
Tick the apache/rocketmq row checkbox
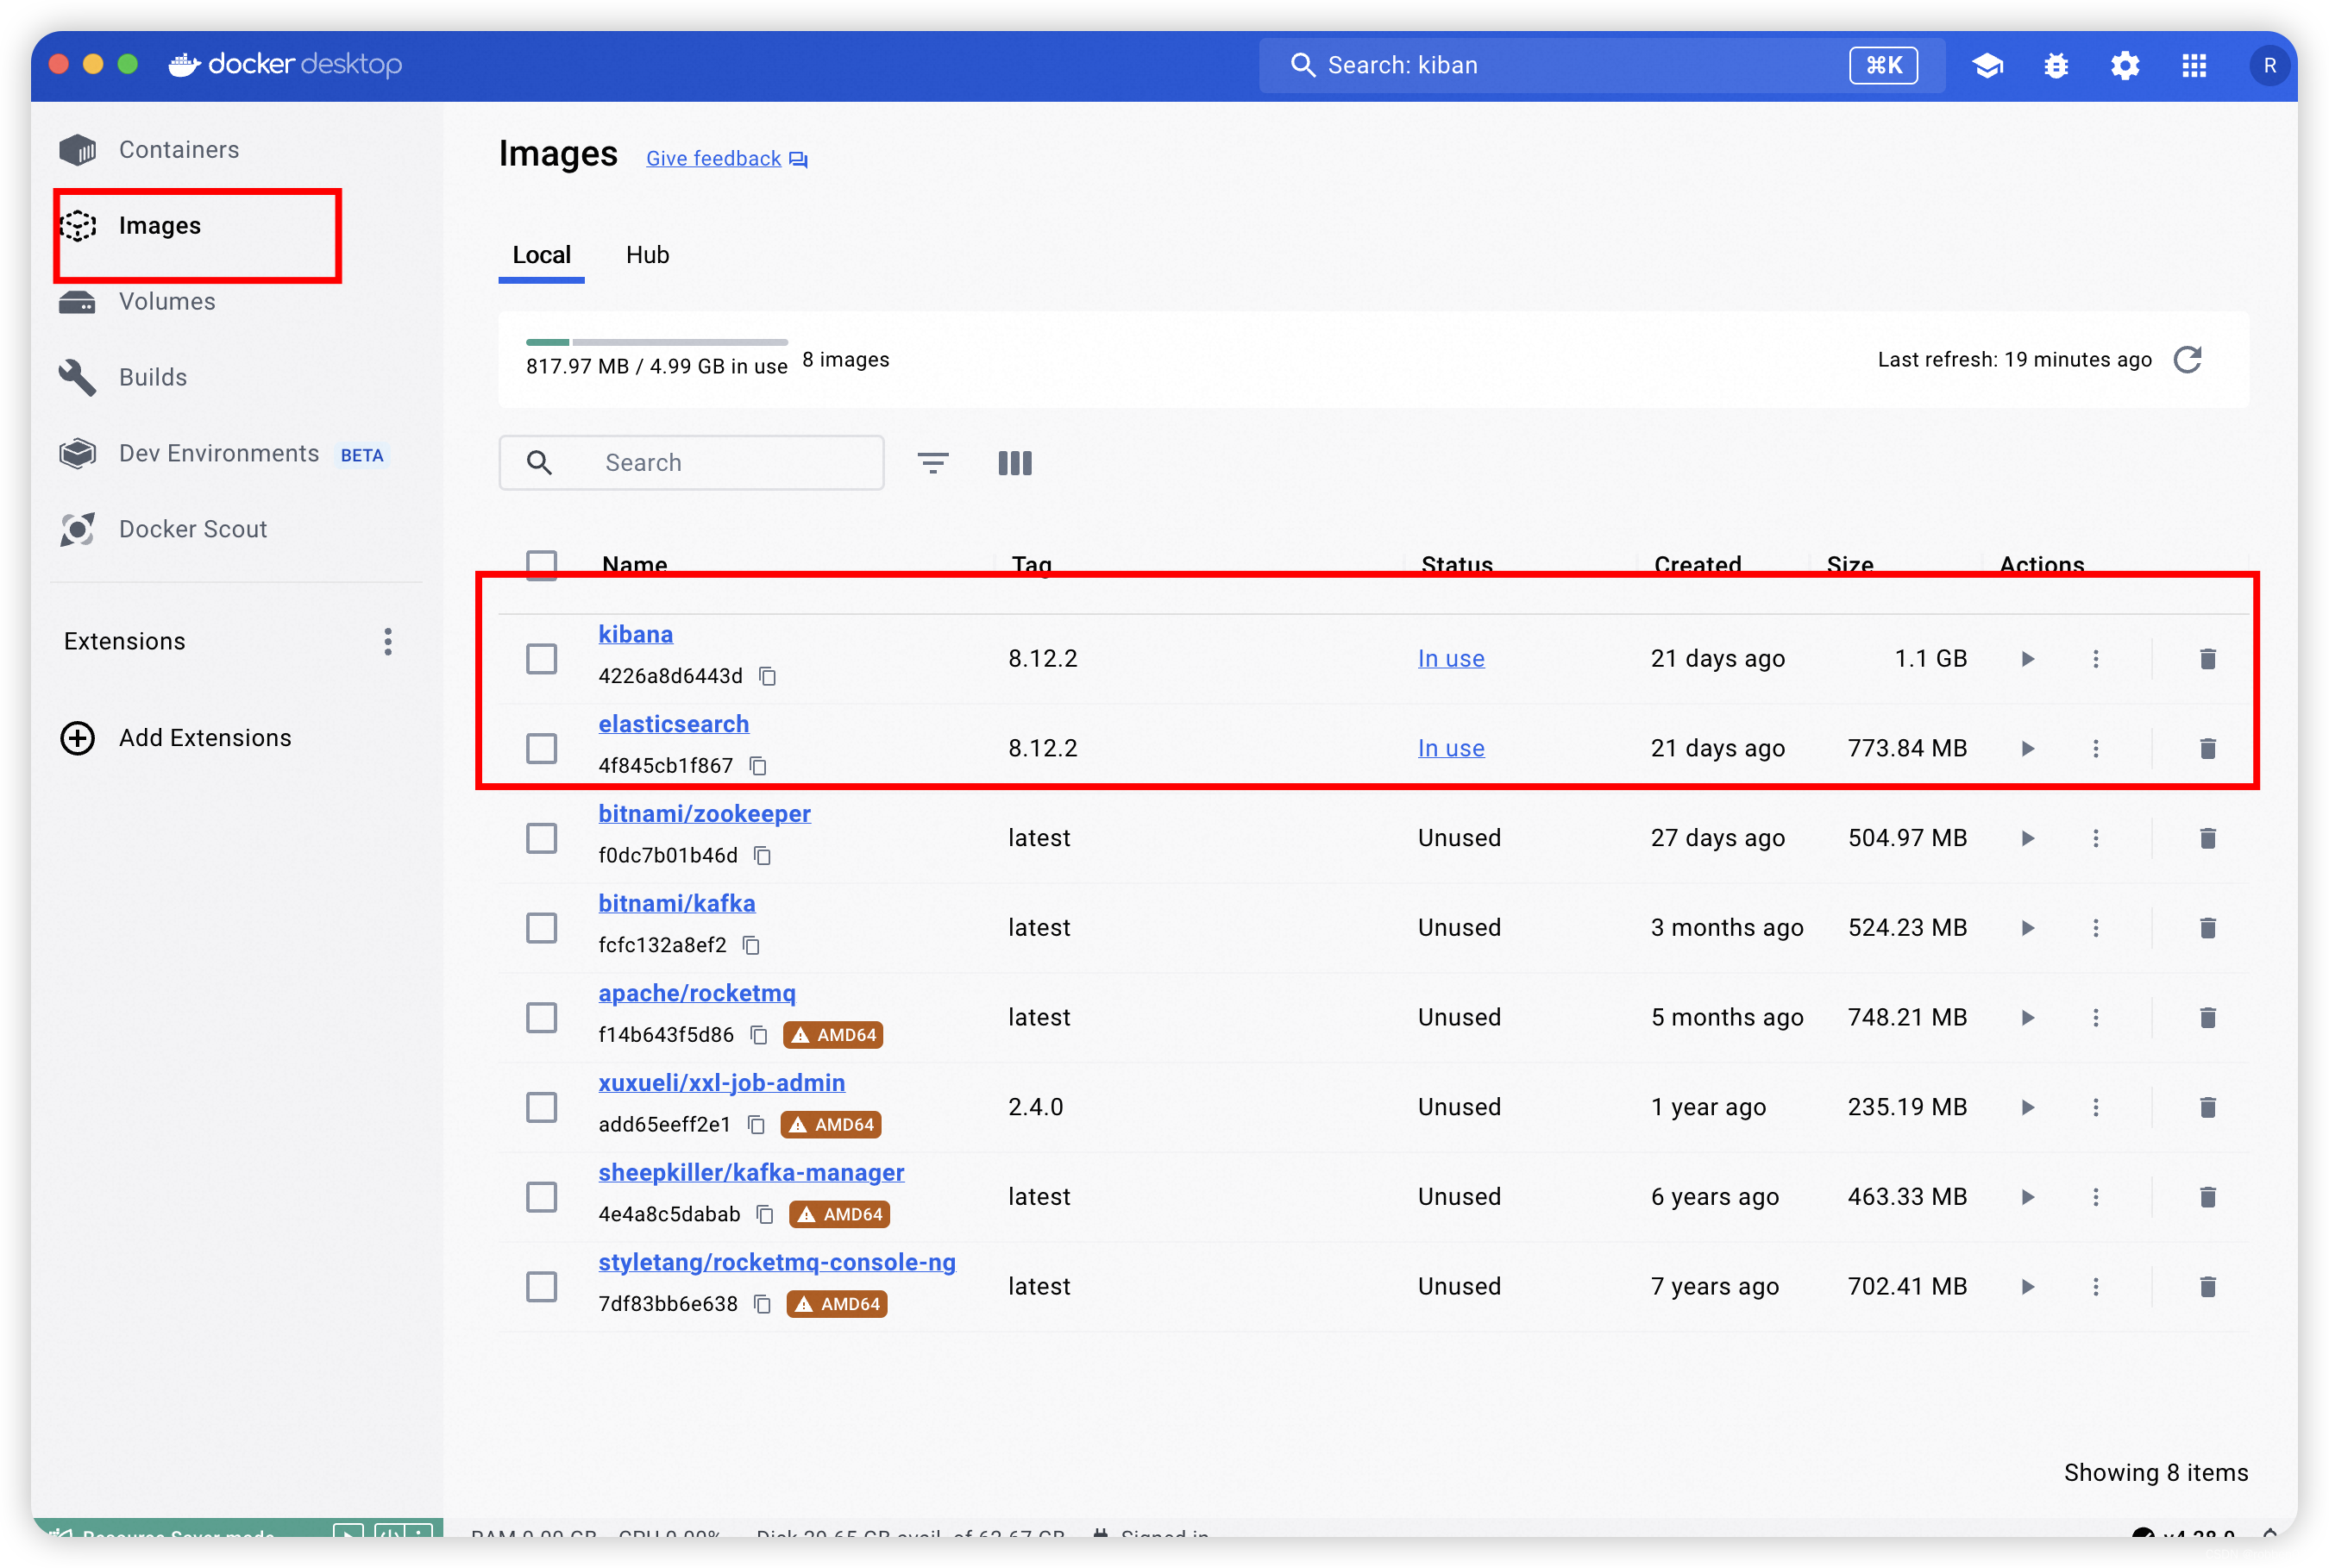coord(541,1018)
